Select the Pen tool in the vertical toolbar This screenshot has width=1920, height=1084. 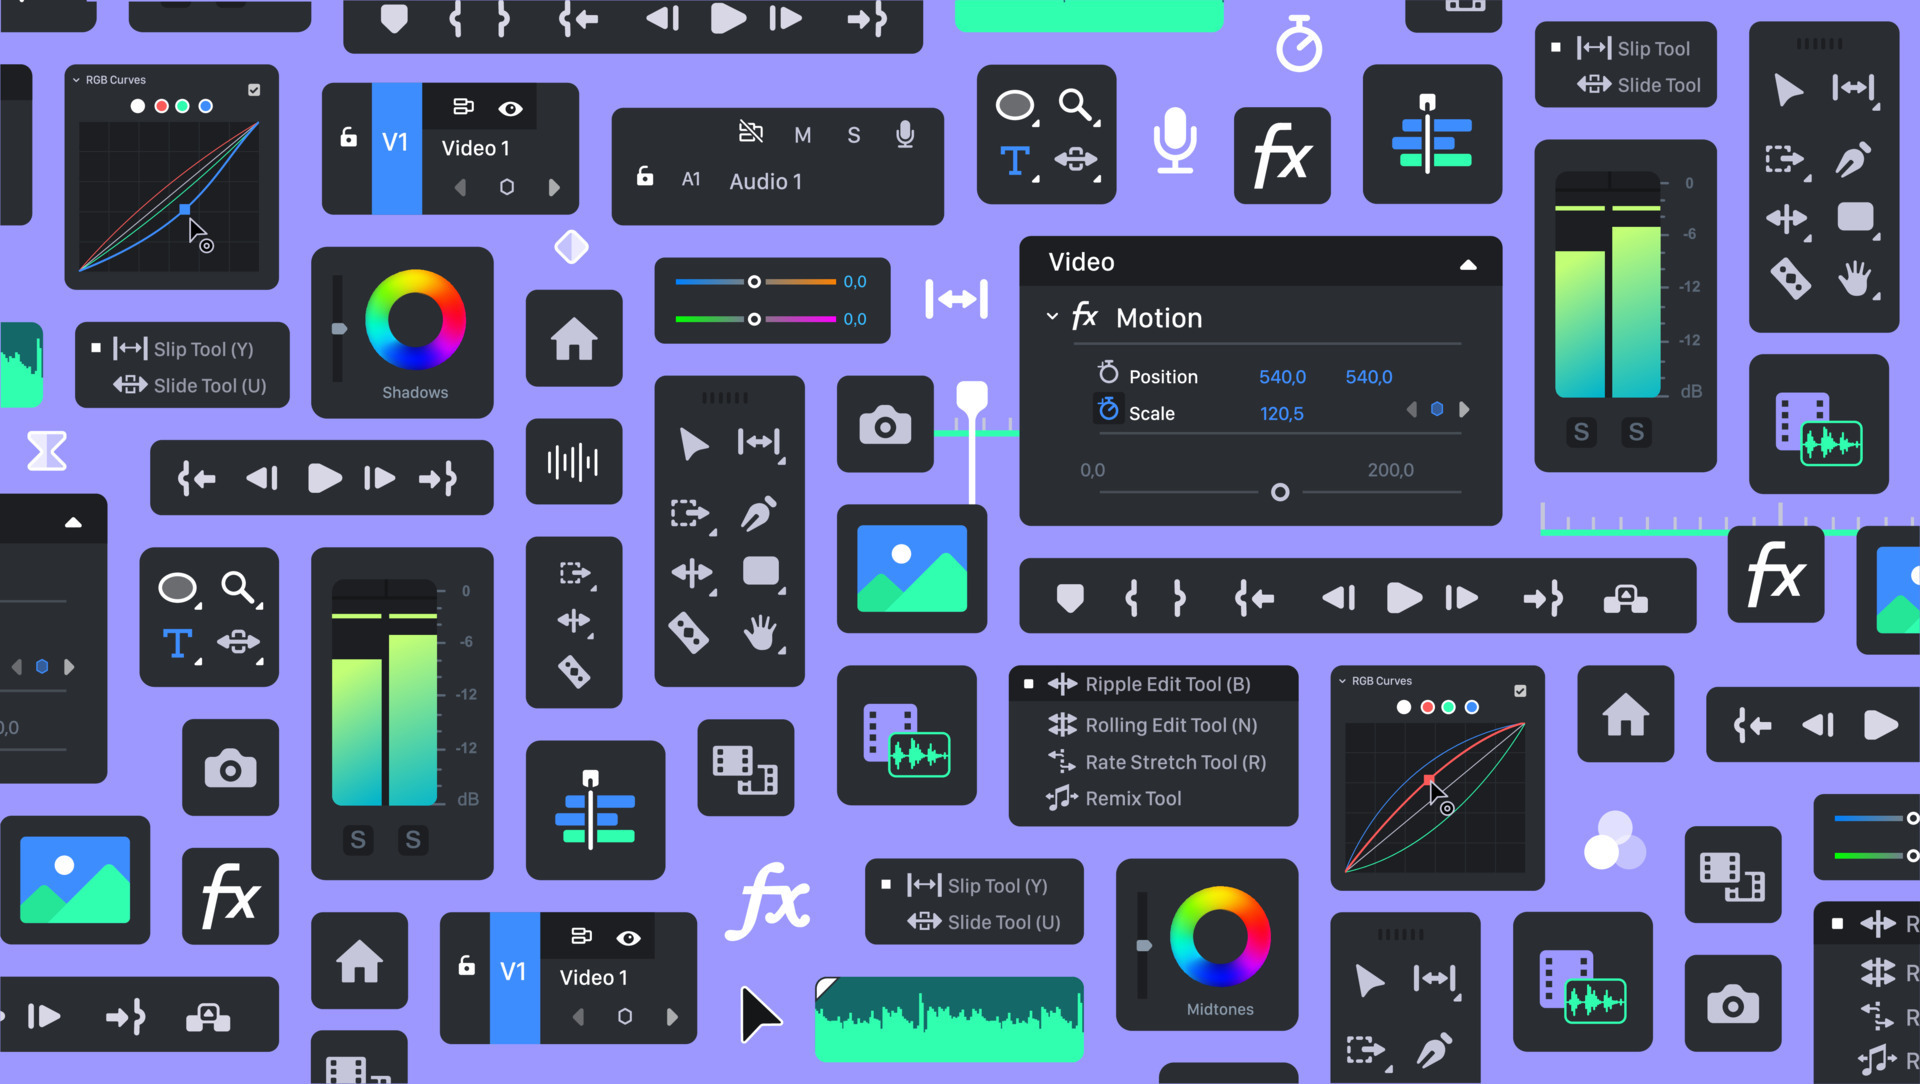click(x=757, y=512)
